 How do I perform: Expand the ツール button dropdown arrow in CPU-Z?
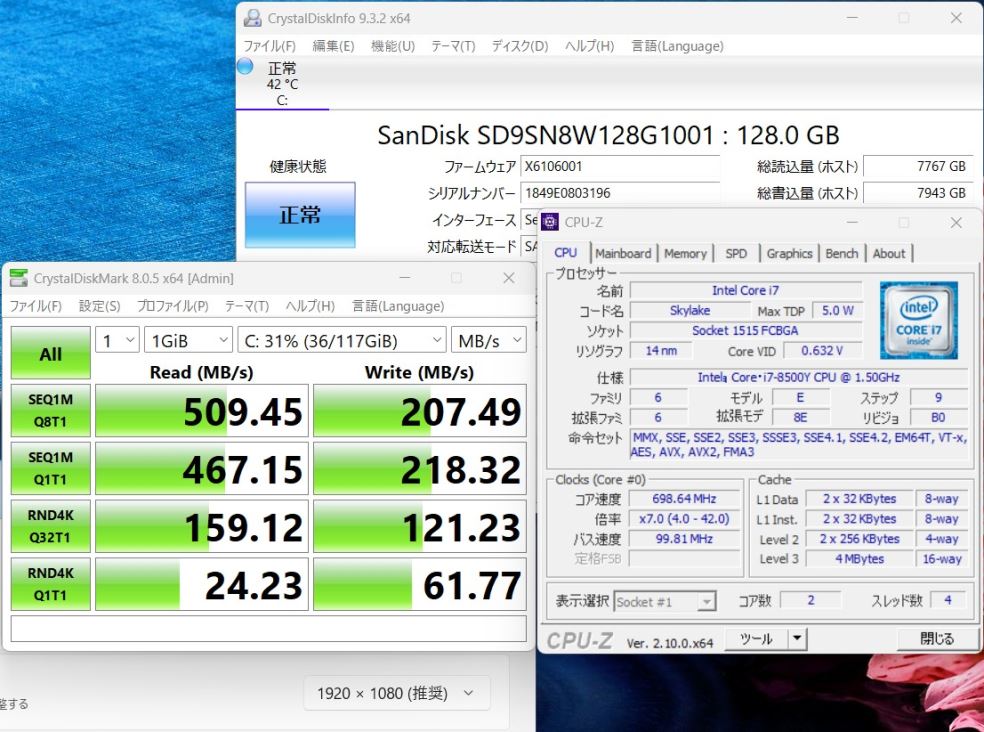[797, 639]
